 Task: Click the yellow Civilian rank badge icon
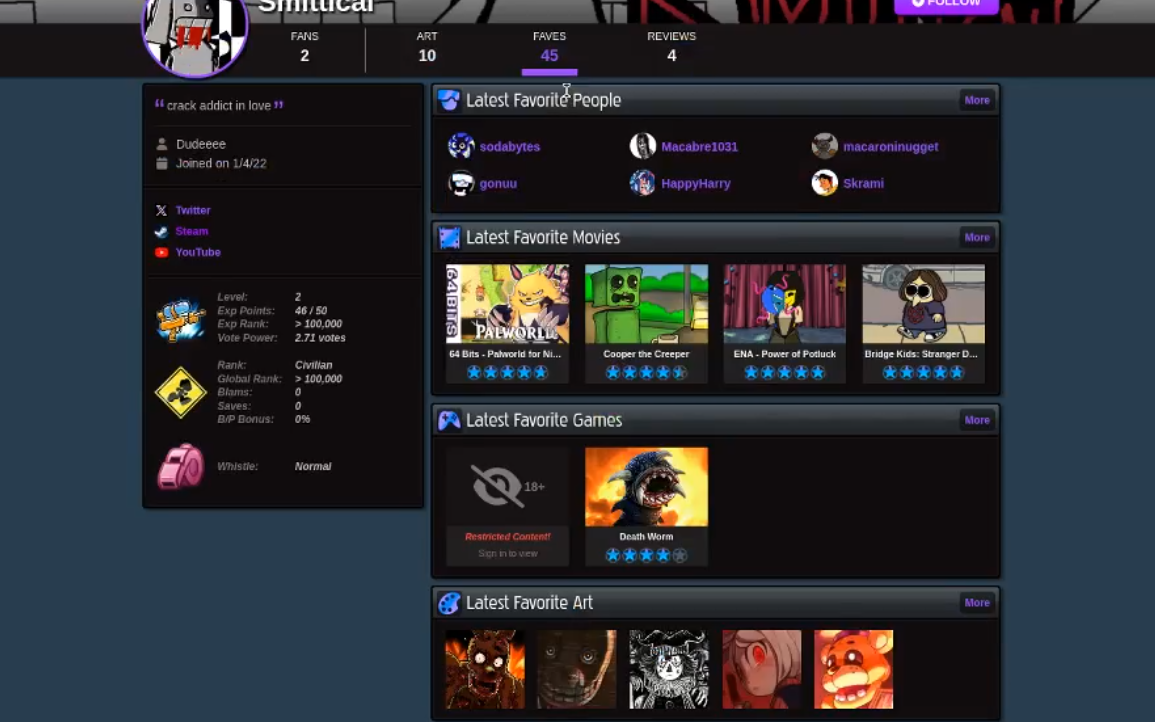click(x=181, y=392)
